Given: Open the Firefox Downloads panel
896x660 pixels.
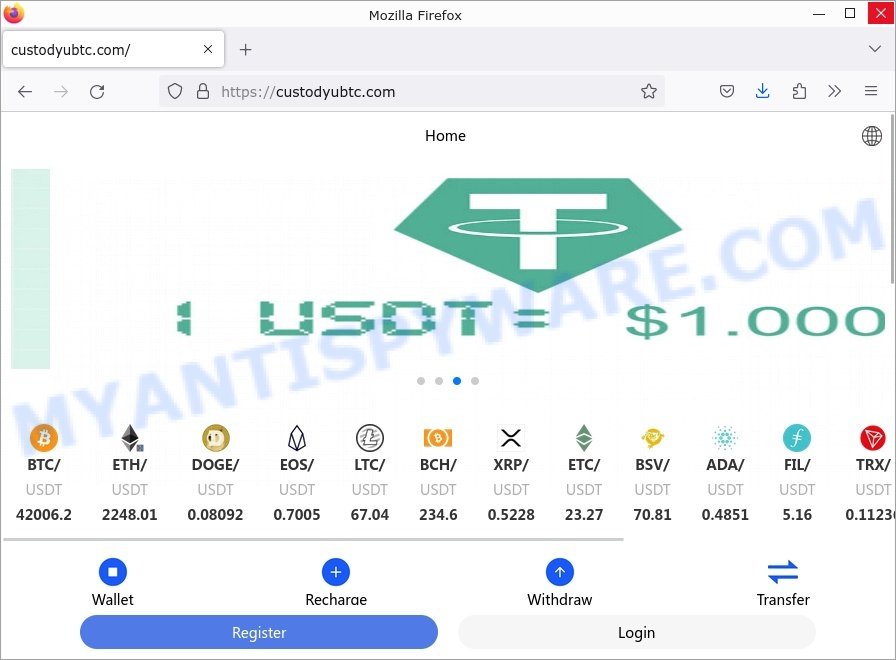Looking at the screenshot, I should (762, 91).
